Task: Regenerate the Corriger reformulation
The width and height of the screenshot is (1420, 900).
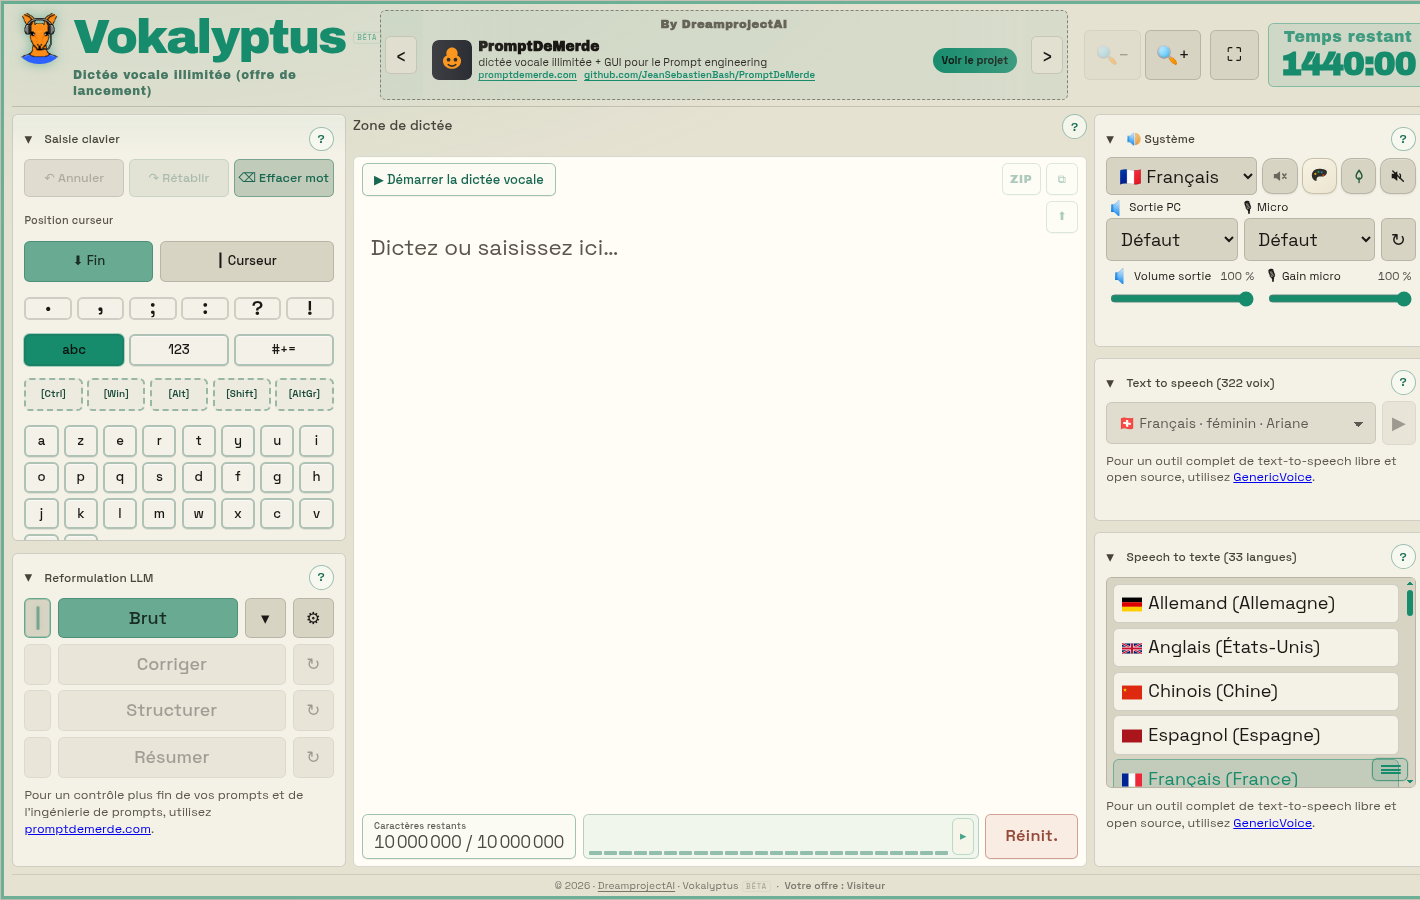Action: click(x=313, y=664)
